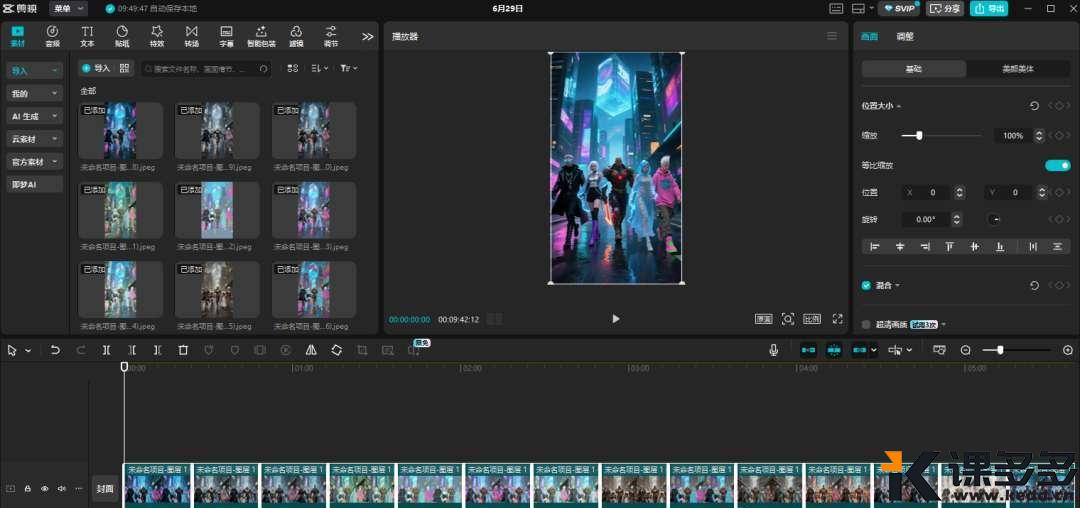Viewport: 1080px width, 508px height.
Task: Expand the AI 生成 sidebar category
Action: (x=34, y=116)
